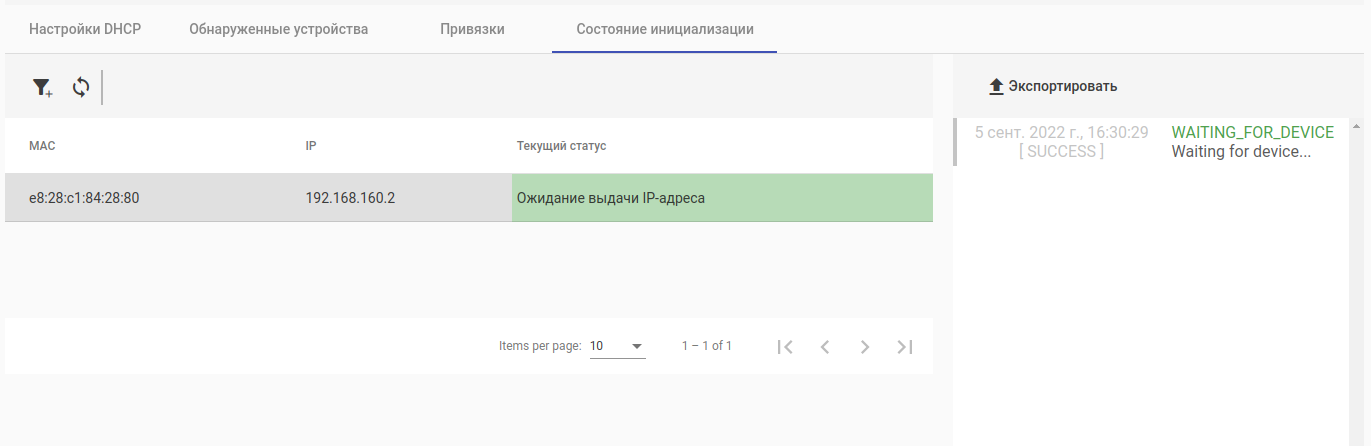Go to the first page of results
This screenshot has width=1371, height=446.
point(785,347)
